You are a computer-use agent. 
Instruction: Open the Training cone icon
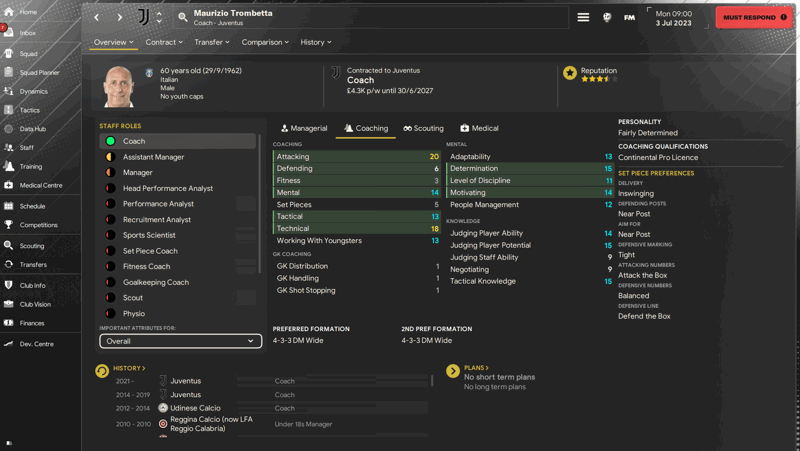pyautogui.click(x=9, y=166)
